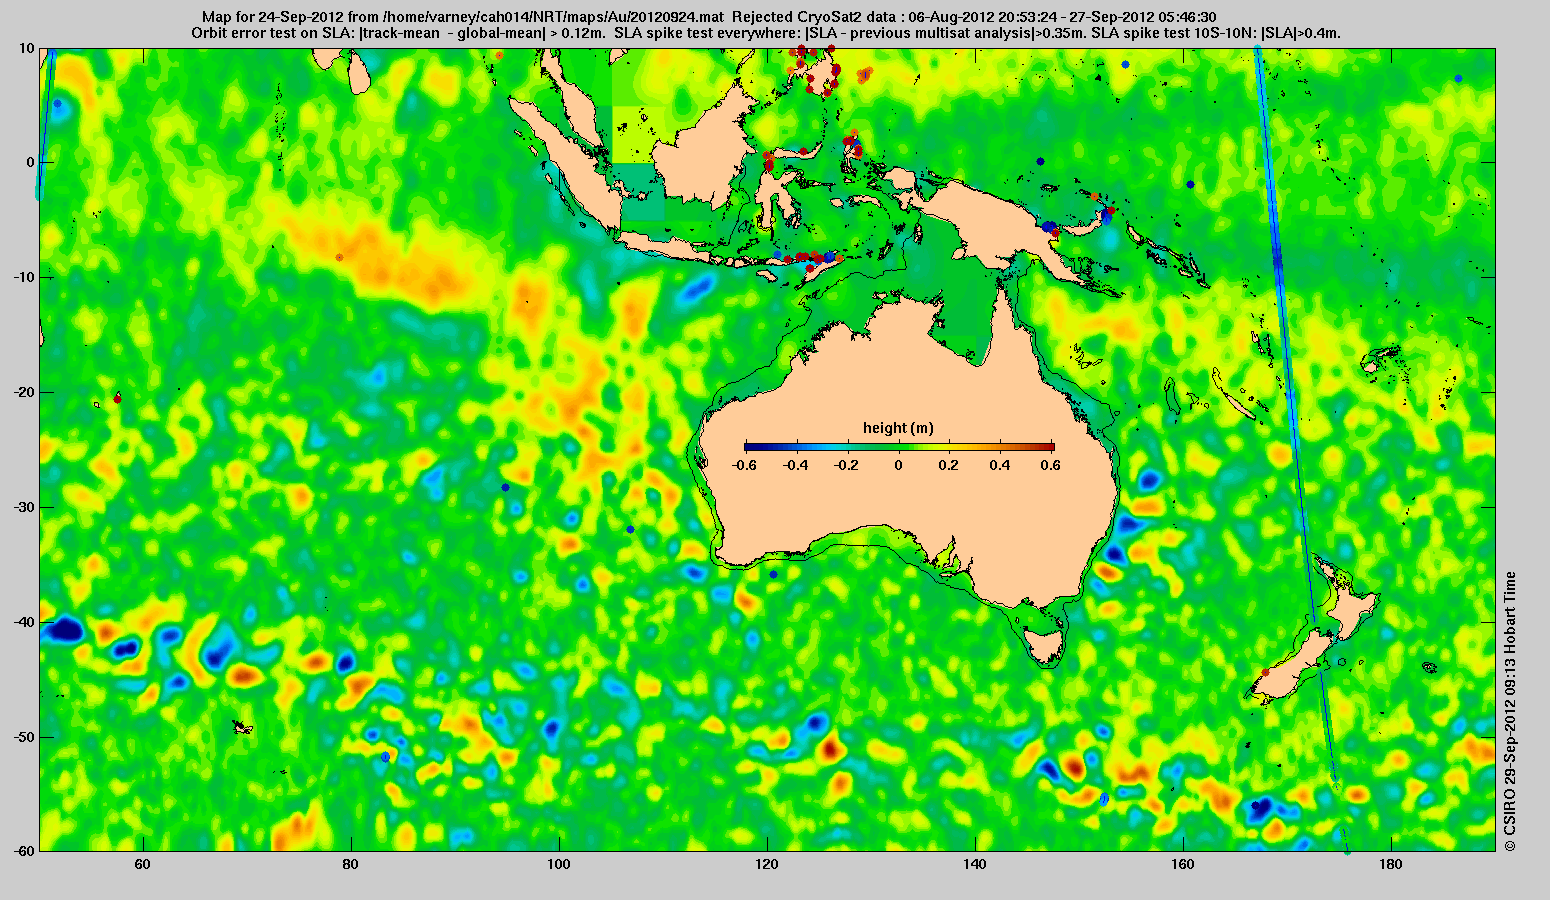The height and width of the screenshot is (900, 1550).
Task: Click the blue satellite track crossing New Zealand
Action: point(1300,450)
